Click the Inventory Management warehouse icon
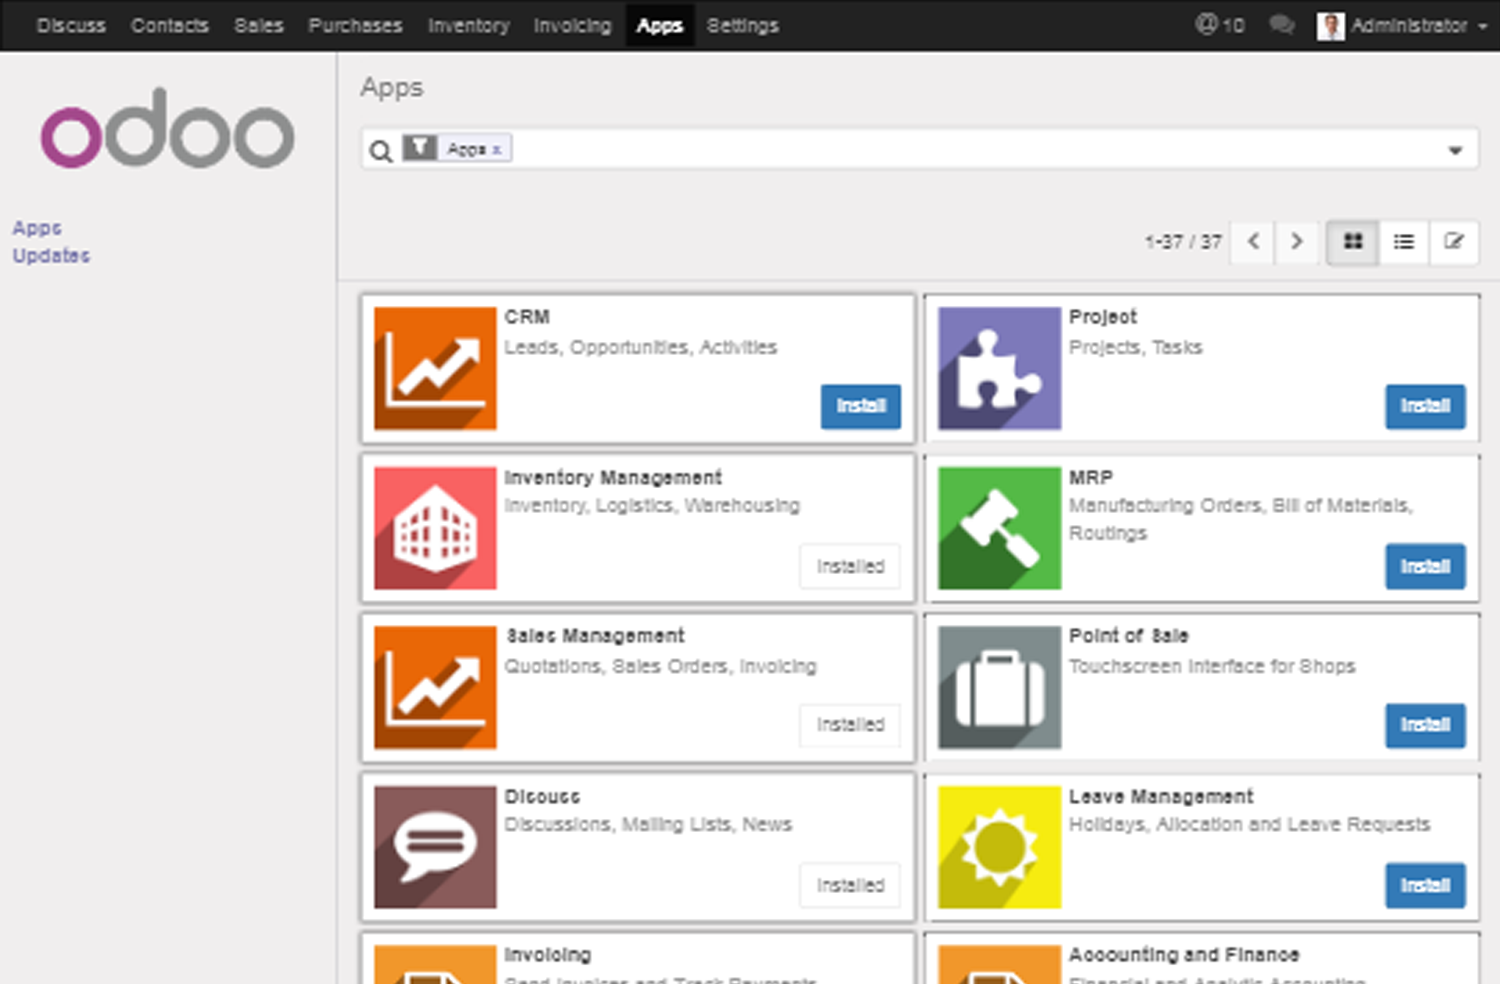Viewport: 1500px width, 984px height. tap(435, 528)
